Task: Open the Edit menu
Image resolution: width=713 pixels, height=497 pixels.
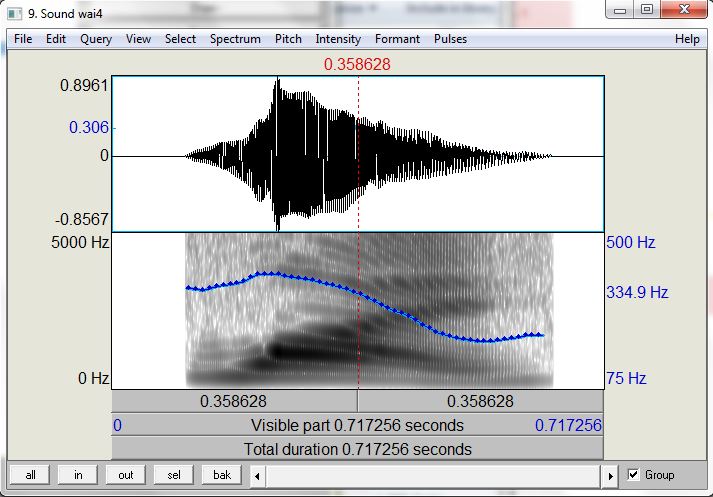Action: pyautogui.click(x=56, y=39)
